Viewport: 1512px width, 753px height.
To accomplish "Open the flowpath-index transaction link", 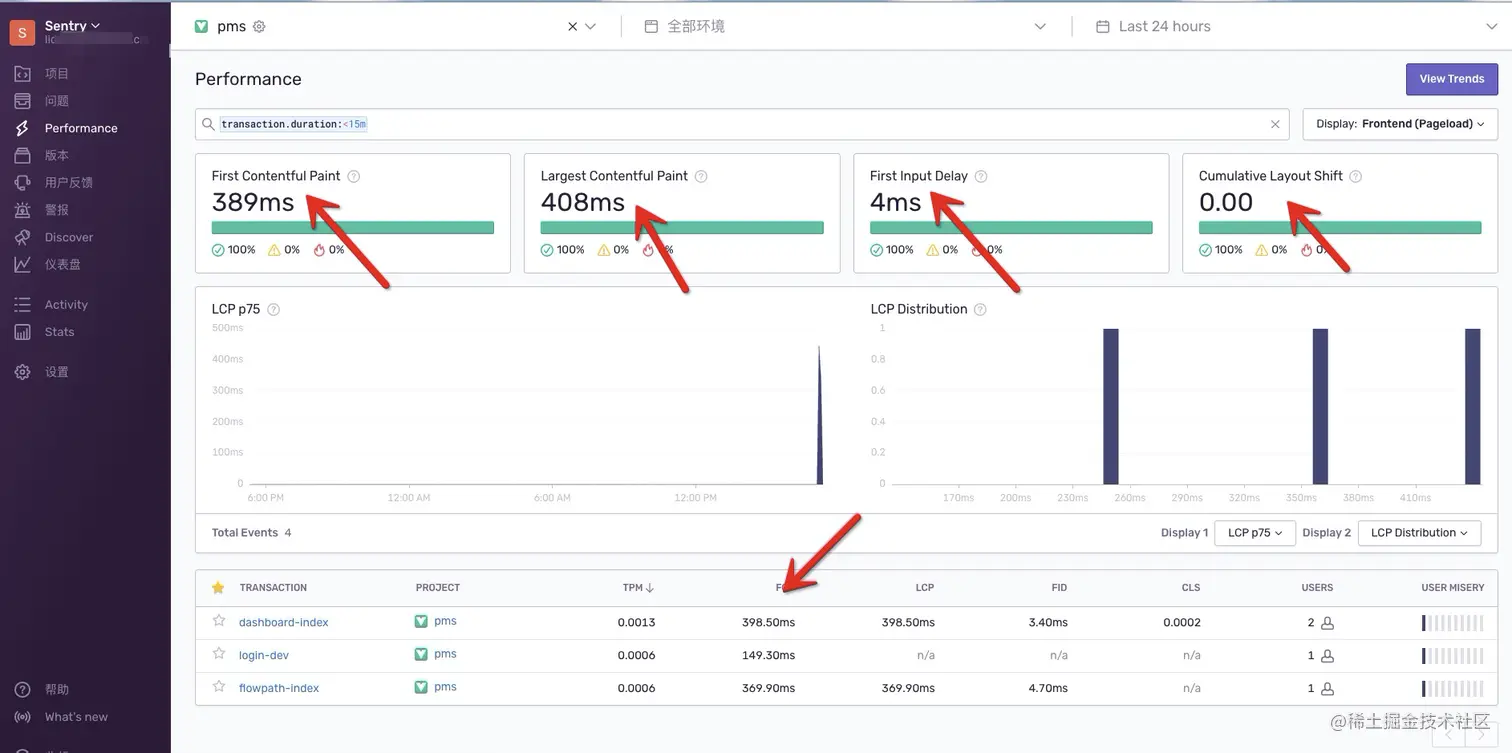I will point(279,688).
